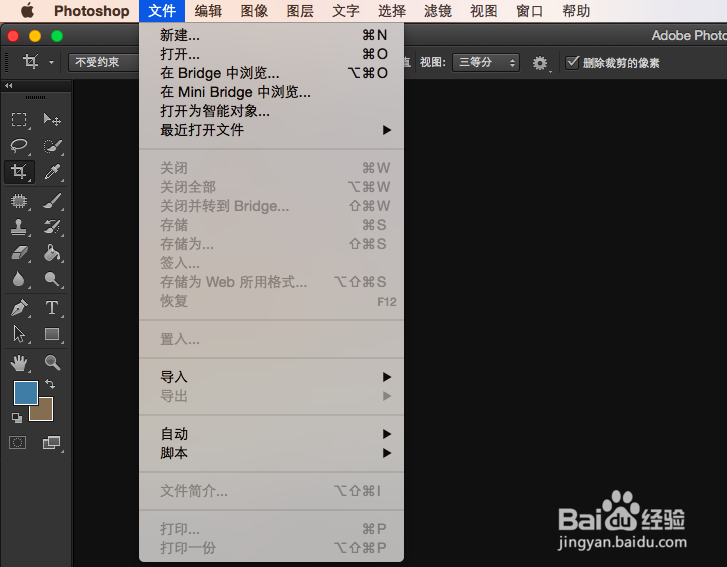Select the Horizontal Type tool
The image size is (727, 567).
click(x=52, y=308)
